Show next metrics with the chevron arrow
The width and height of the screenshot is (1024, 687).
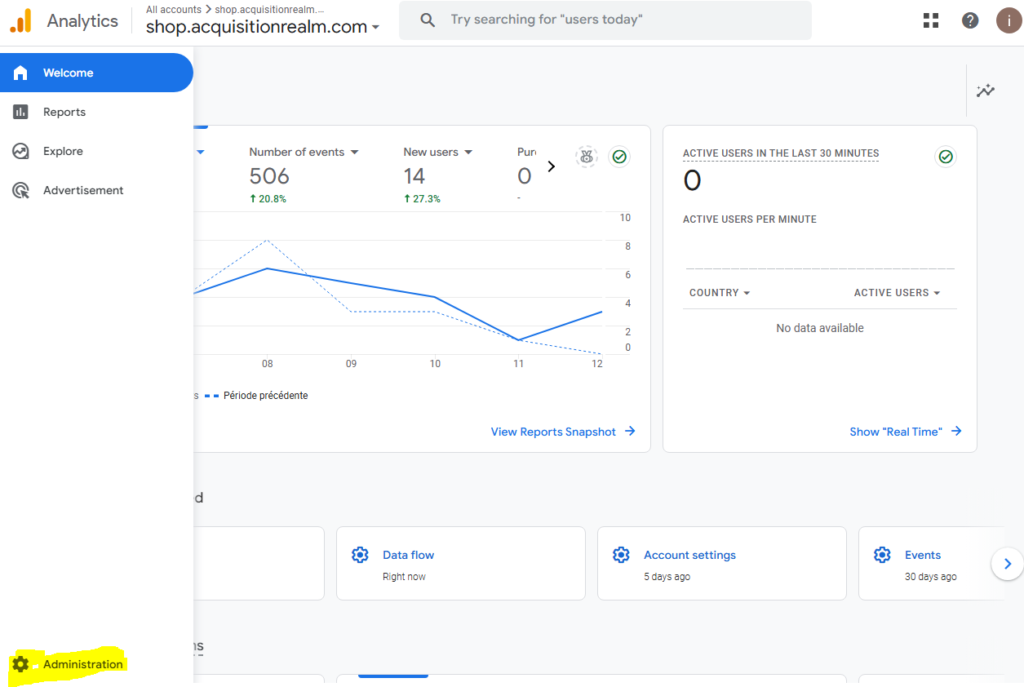click(x=551, y=167)
